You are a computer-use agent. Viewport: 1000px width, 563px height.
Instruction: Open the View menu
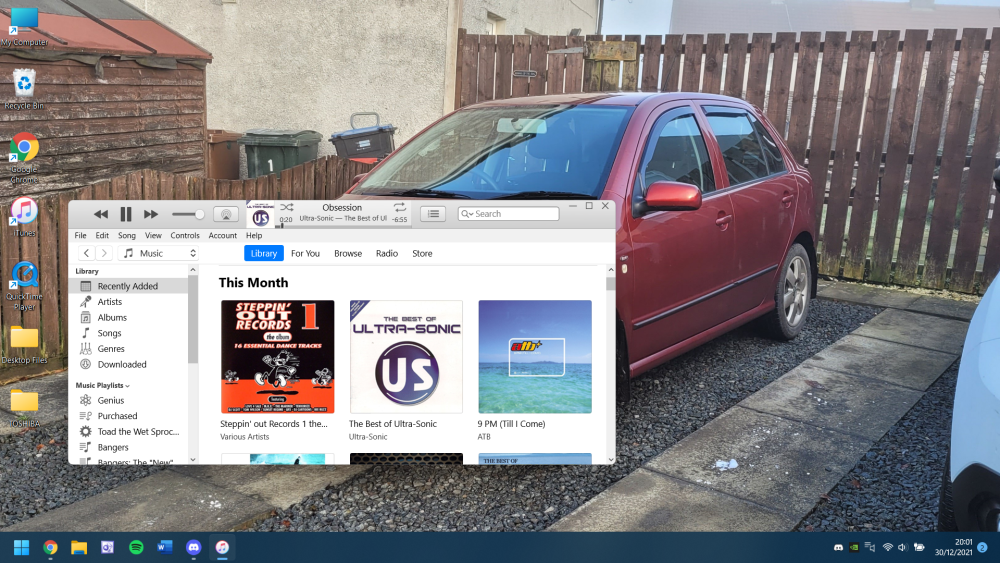(153, 235)
